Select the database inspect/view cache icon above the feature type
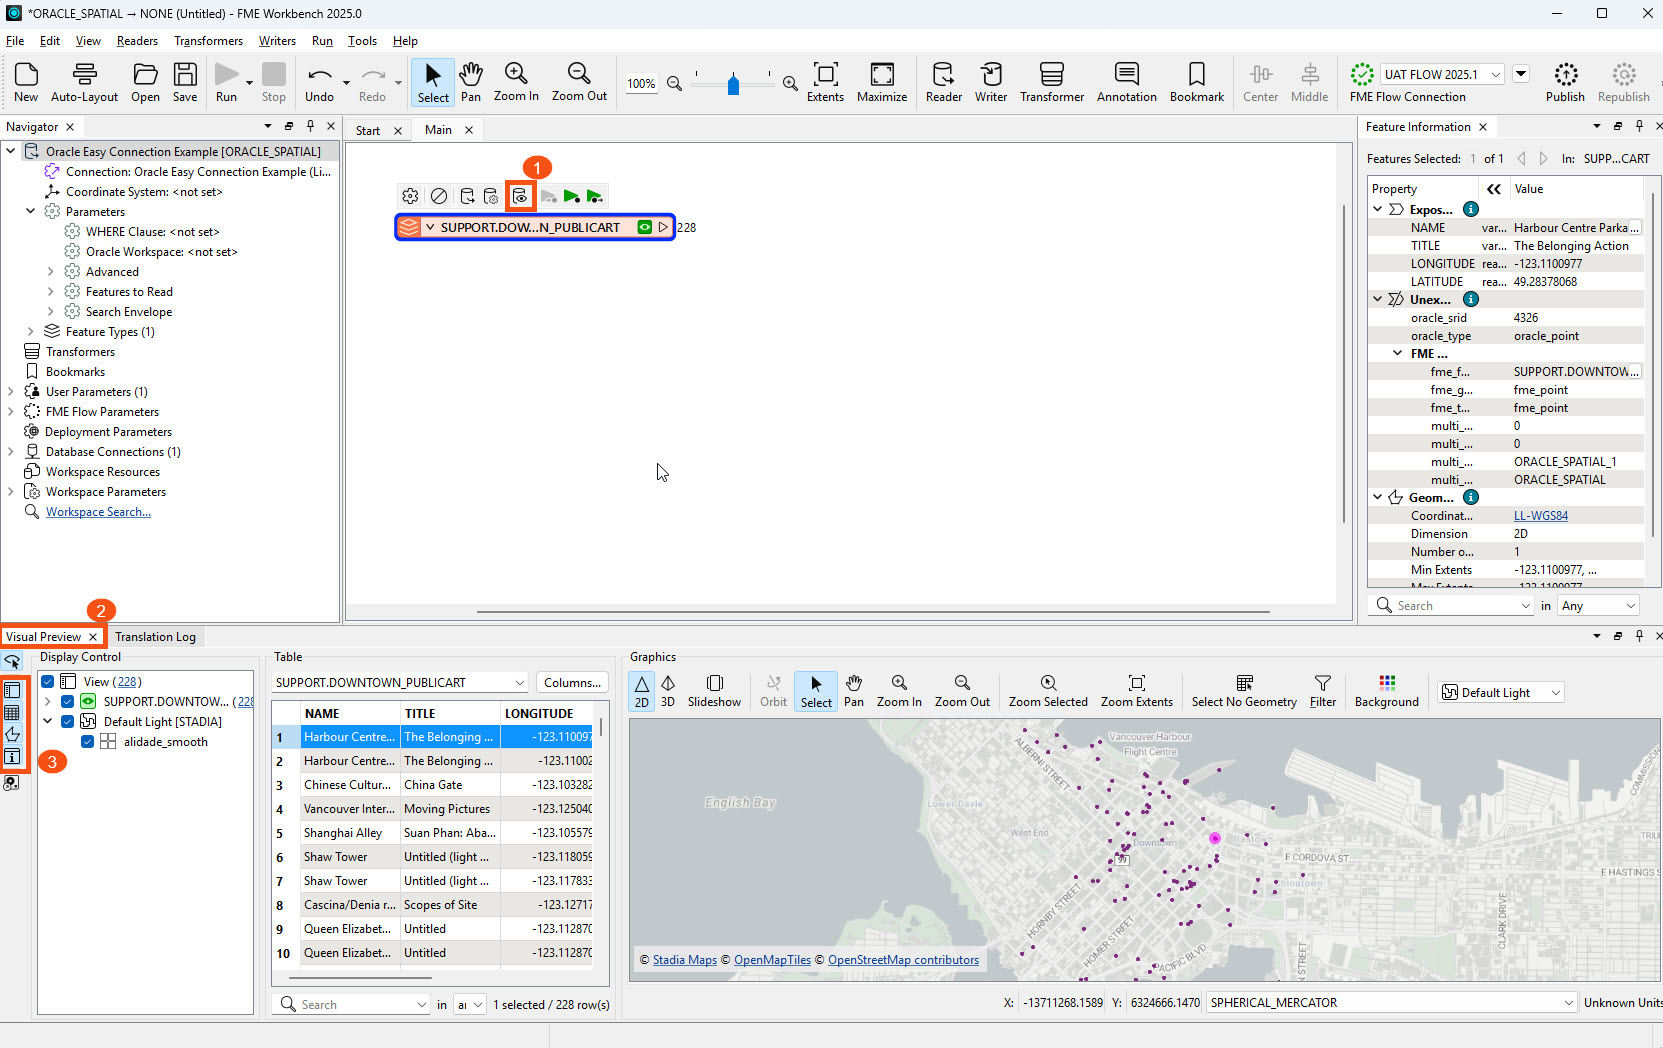Viewport: 1663px width, 1048px height. point(521,196)
